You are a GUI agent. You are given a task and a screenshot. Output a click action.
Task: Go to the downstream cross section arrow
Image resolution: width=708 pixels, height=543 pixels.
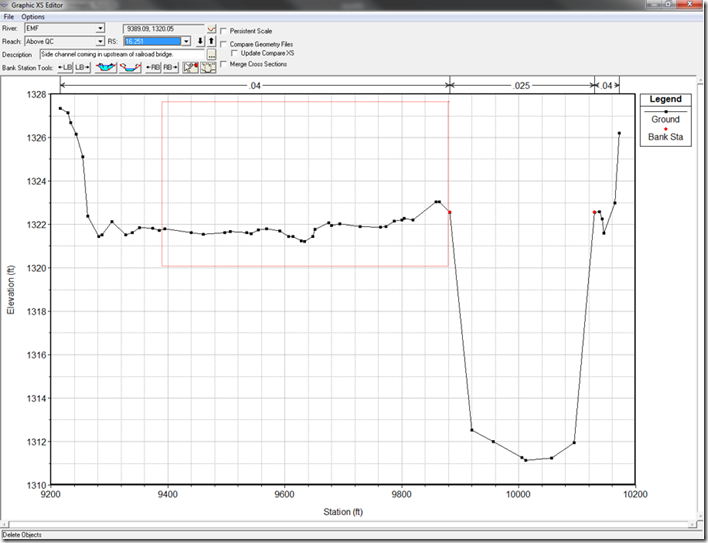click(200, 41)
